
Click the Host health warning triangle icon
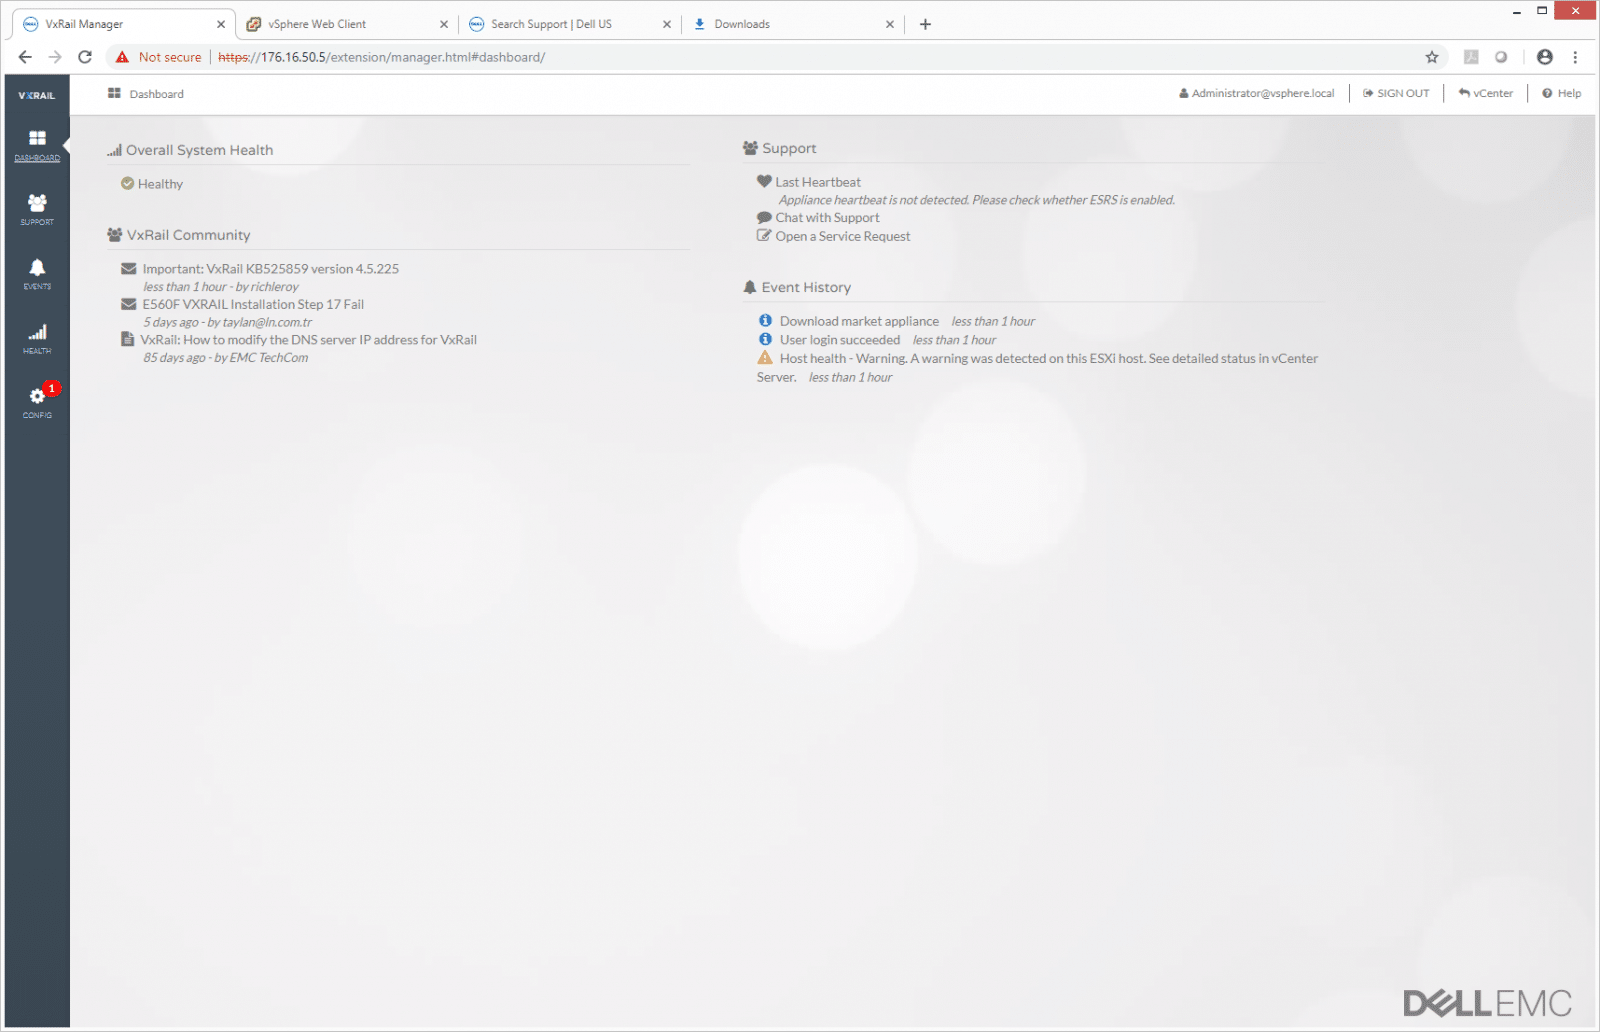[765, 358]
